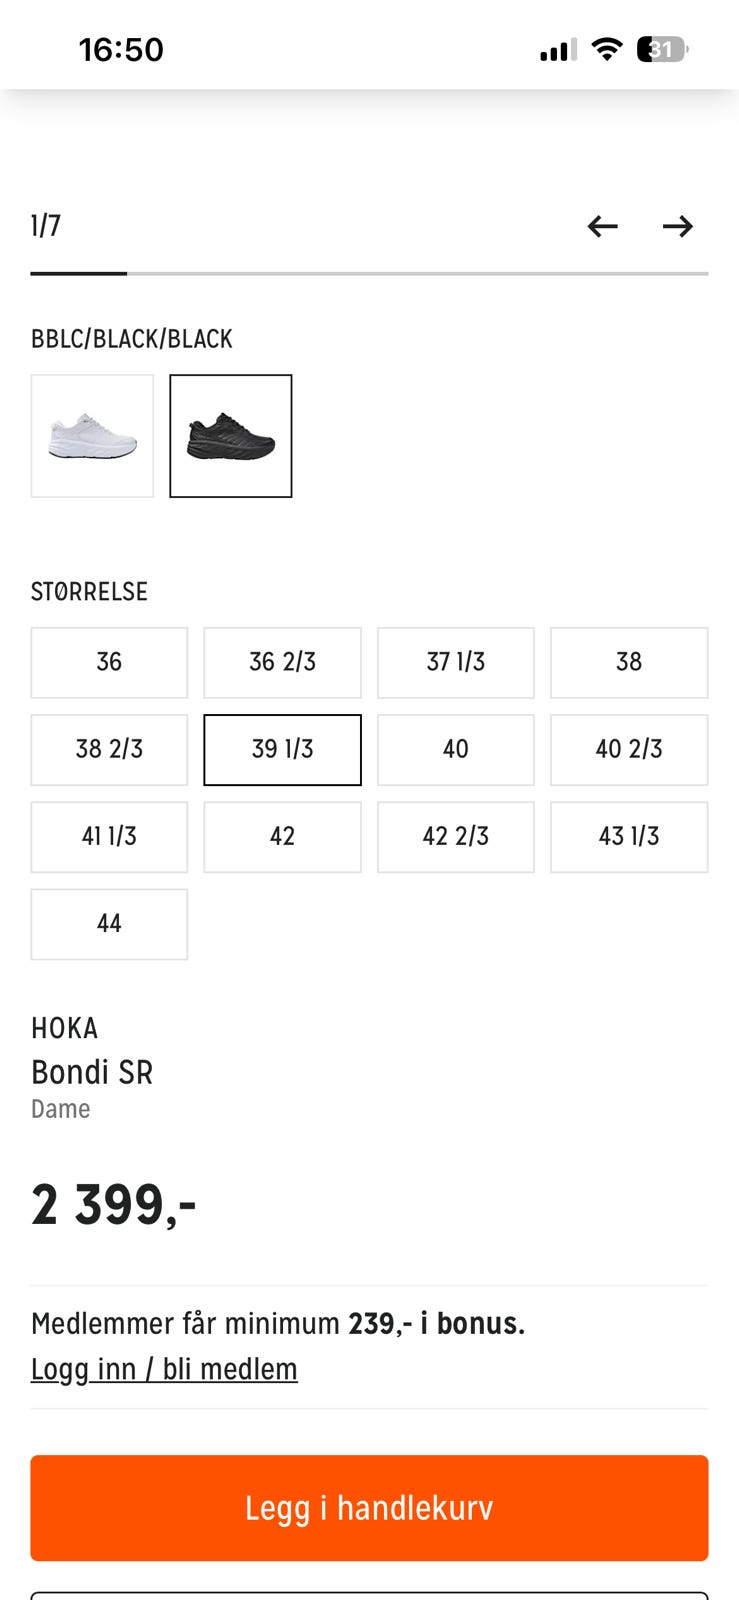The height and width of the screenshot is (1600, 739).
Task: Select the highlighted size 39 1/3
Action: 282,749
